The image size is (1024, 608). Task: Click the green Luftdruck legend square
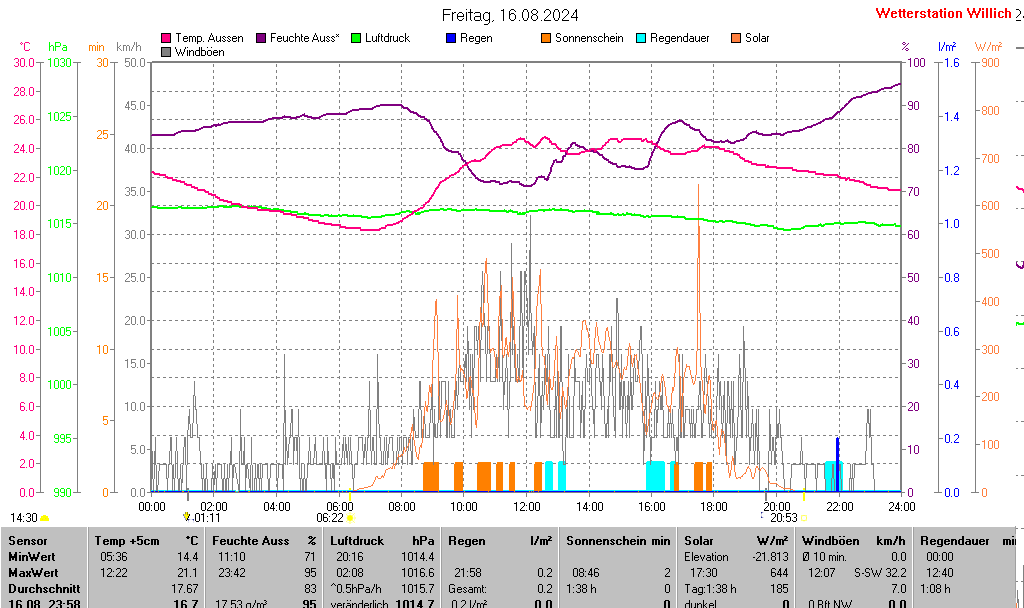tap(356, 38)
